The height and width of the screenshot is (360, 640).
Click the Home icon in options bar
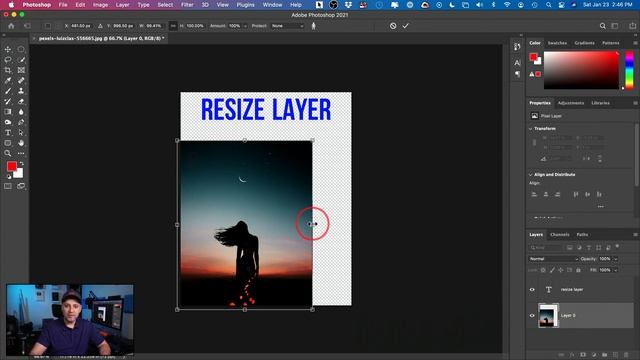coord(11,26)
